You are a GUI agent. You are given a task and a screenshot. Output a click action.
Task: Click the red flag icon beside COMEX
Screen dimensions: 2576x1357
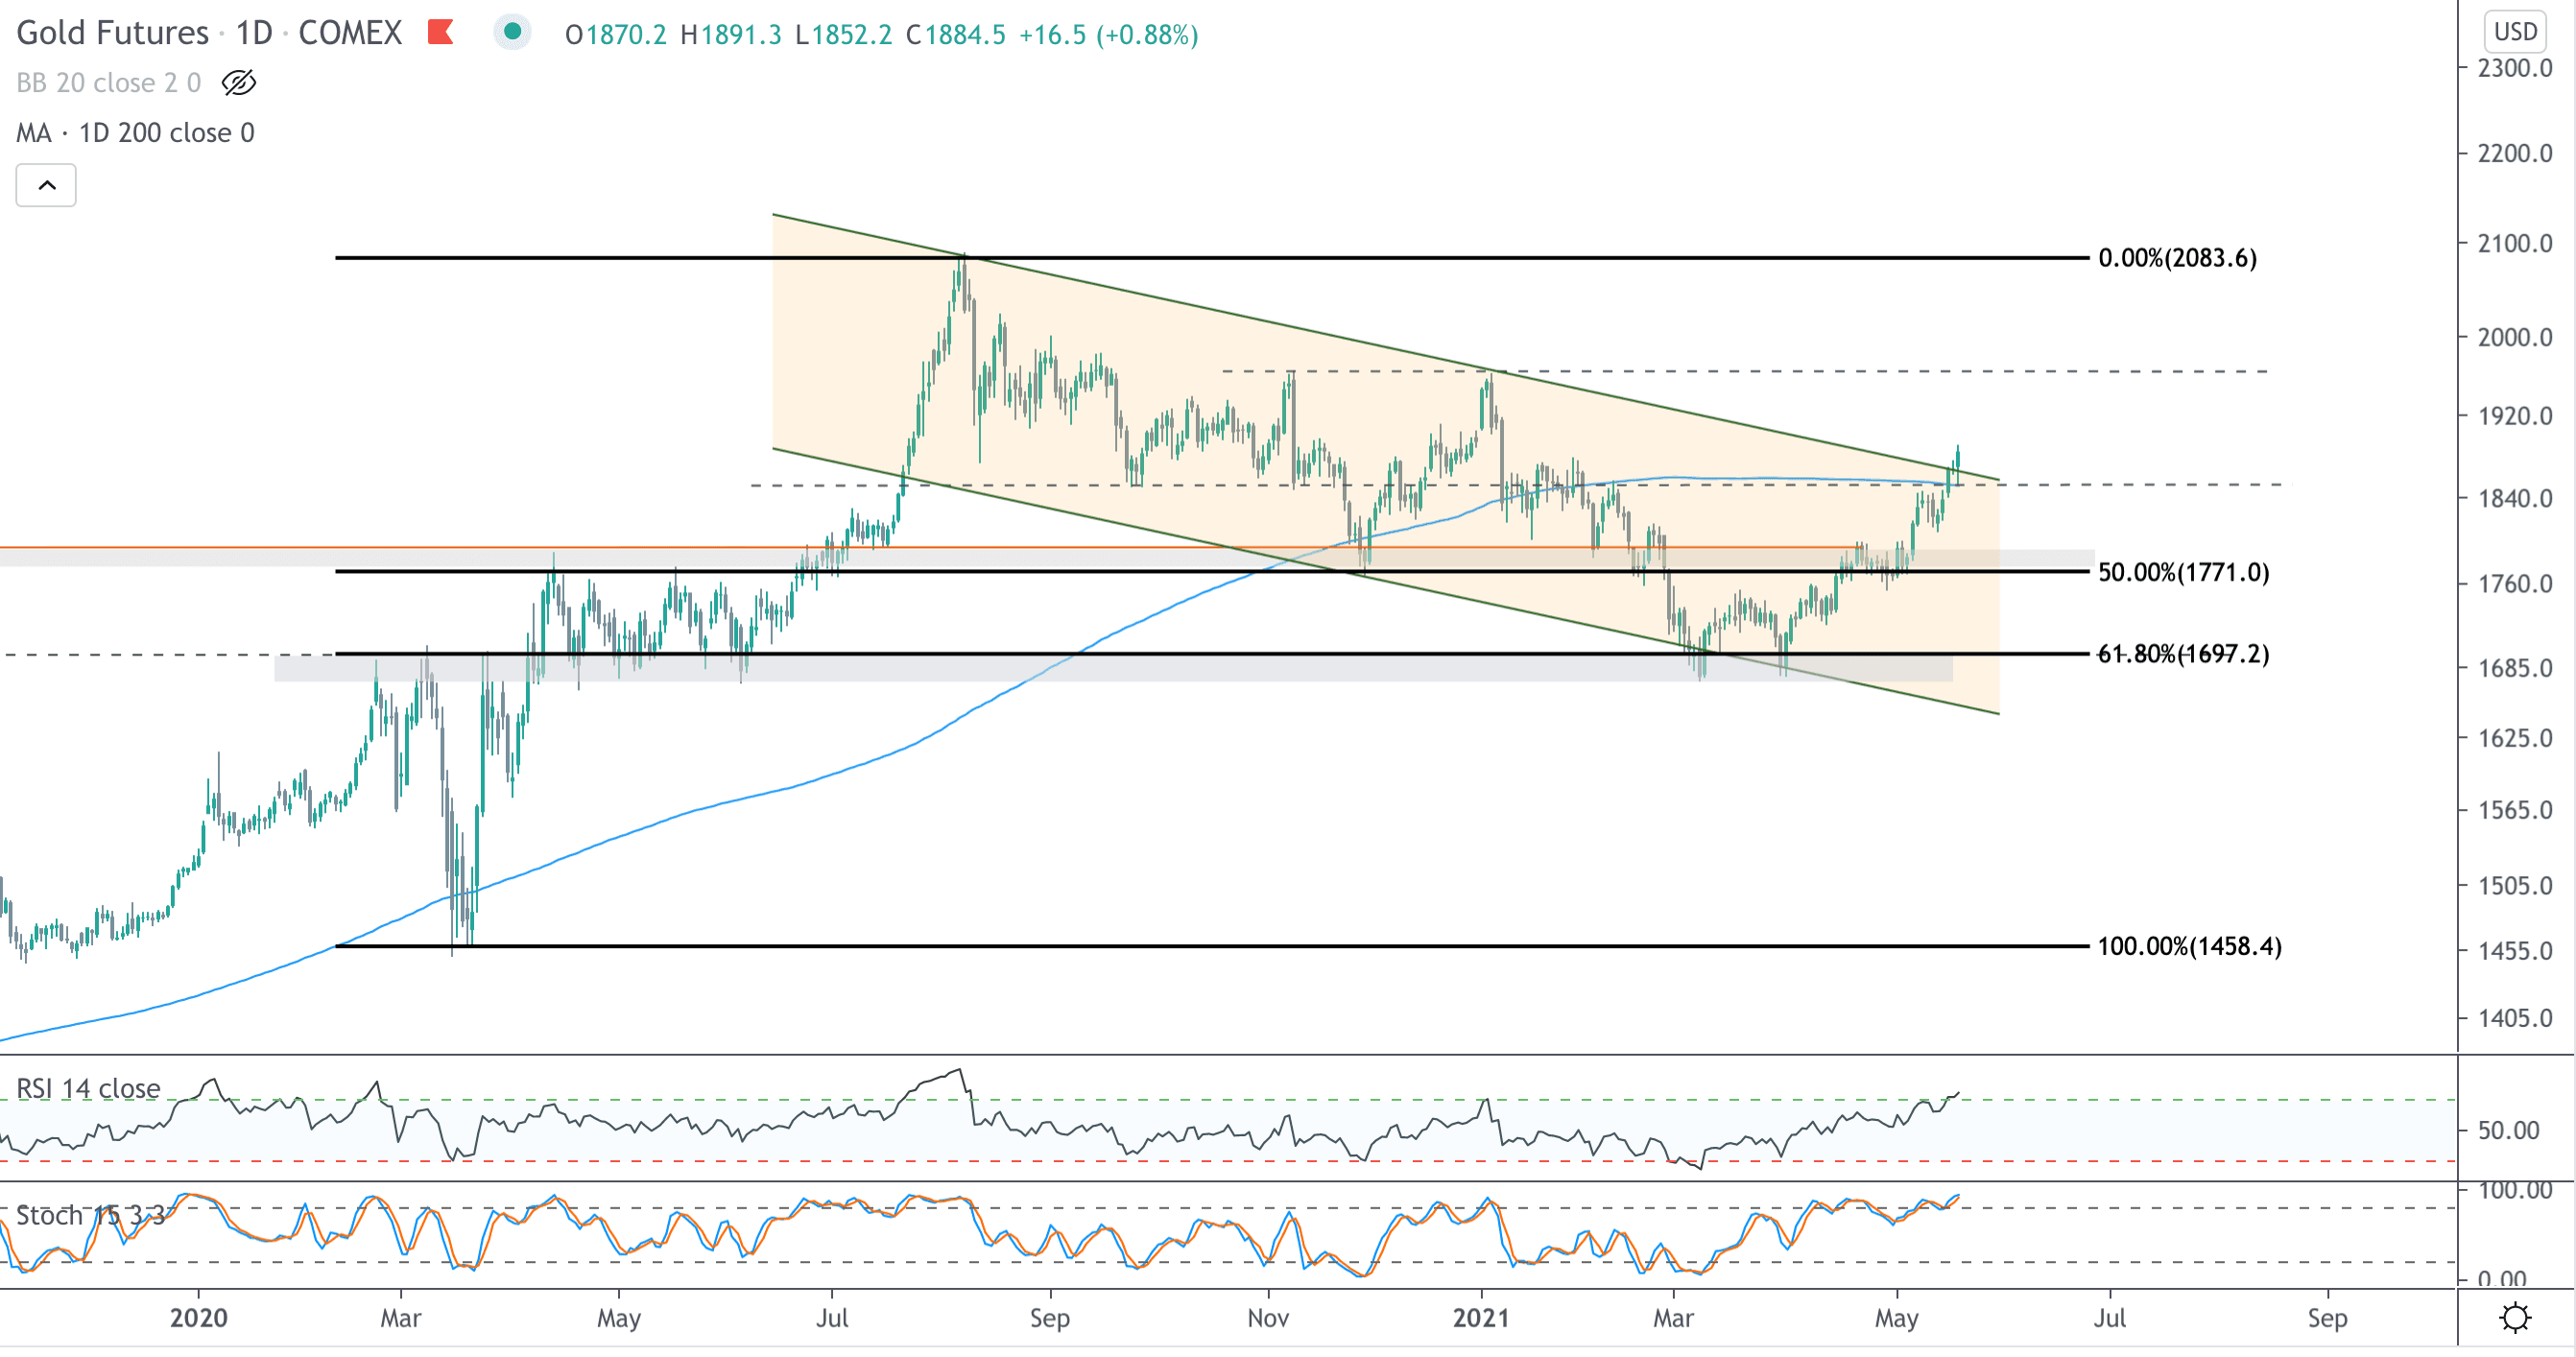point(440,33)
